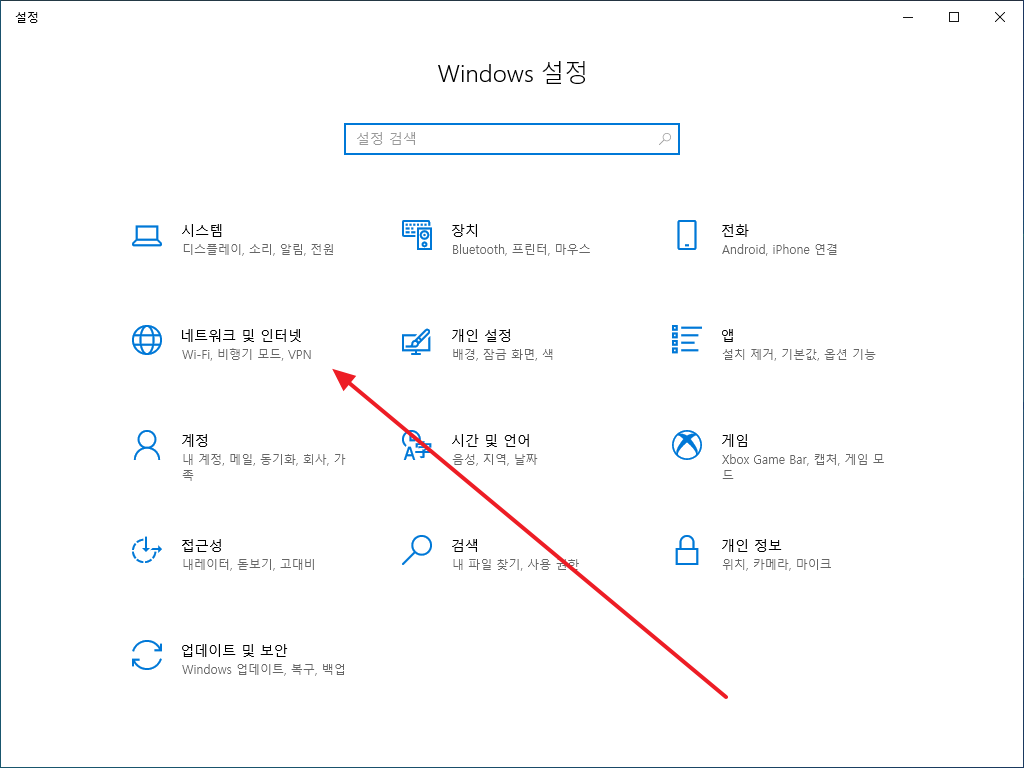
Task: Minimize the 설정 window
Action: pos(908,17)
